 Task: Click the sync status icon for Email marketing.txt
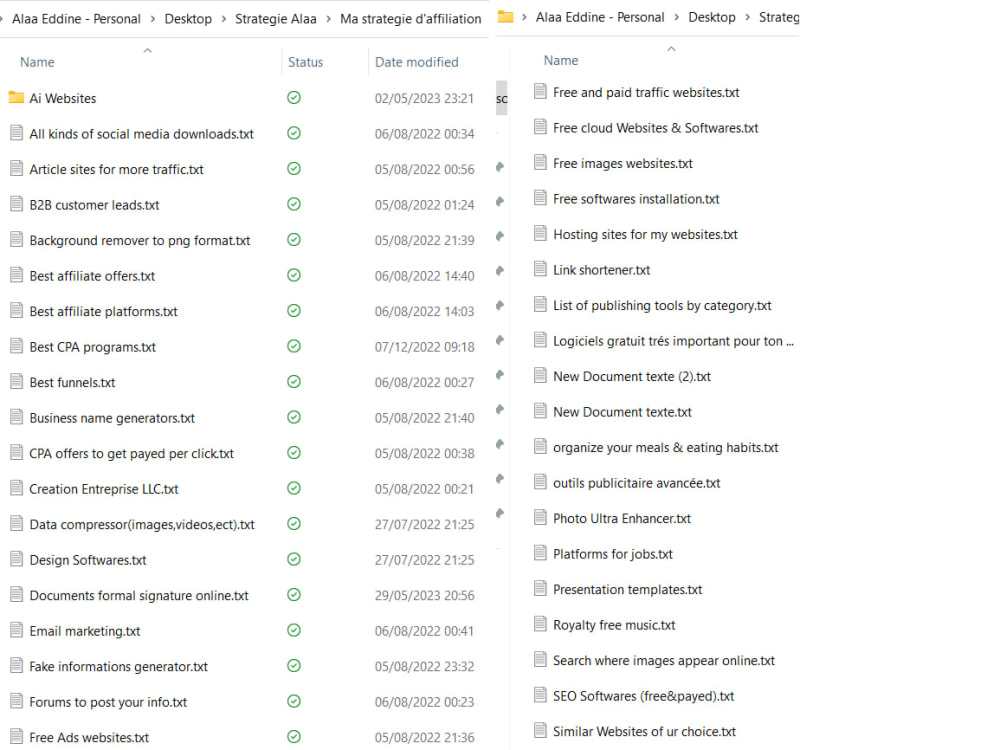pyautogui.click(x=293, y=630)
